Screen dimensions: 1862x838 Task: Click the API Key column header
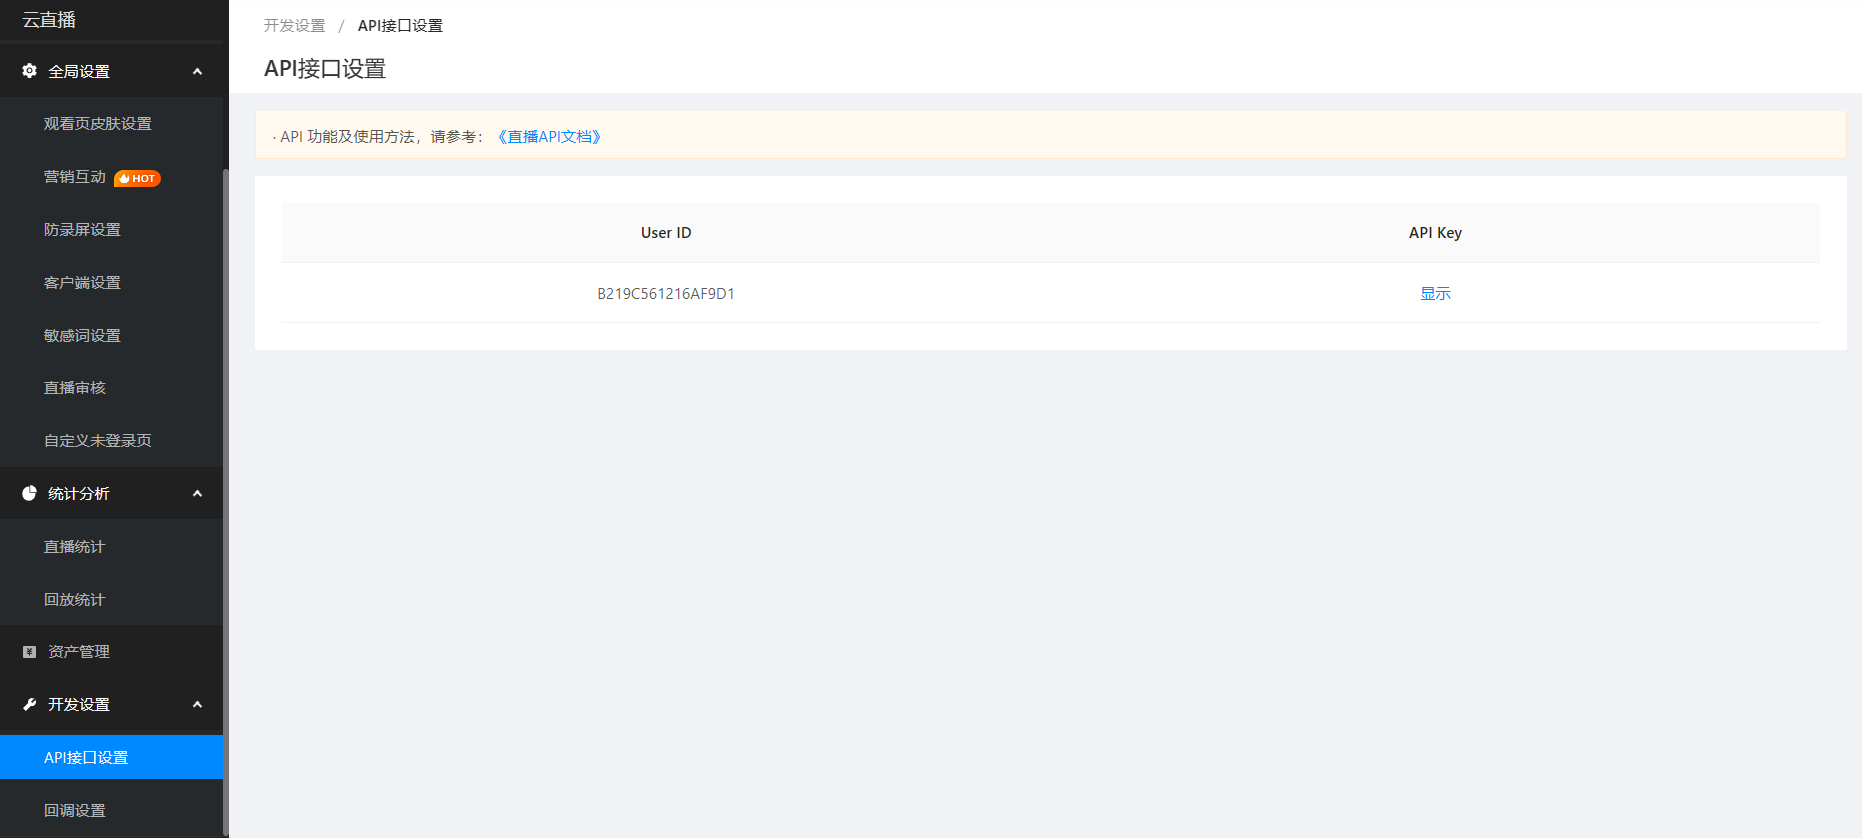point(1435,232)
